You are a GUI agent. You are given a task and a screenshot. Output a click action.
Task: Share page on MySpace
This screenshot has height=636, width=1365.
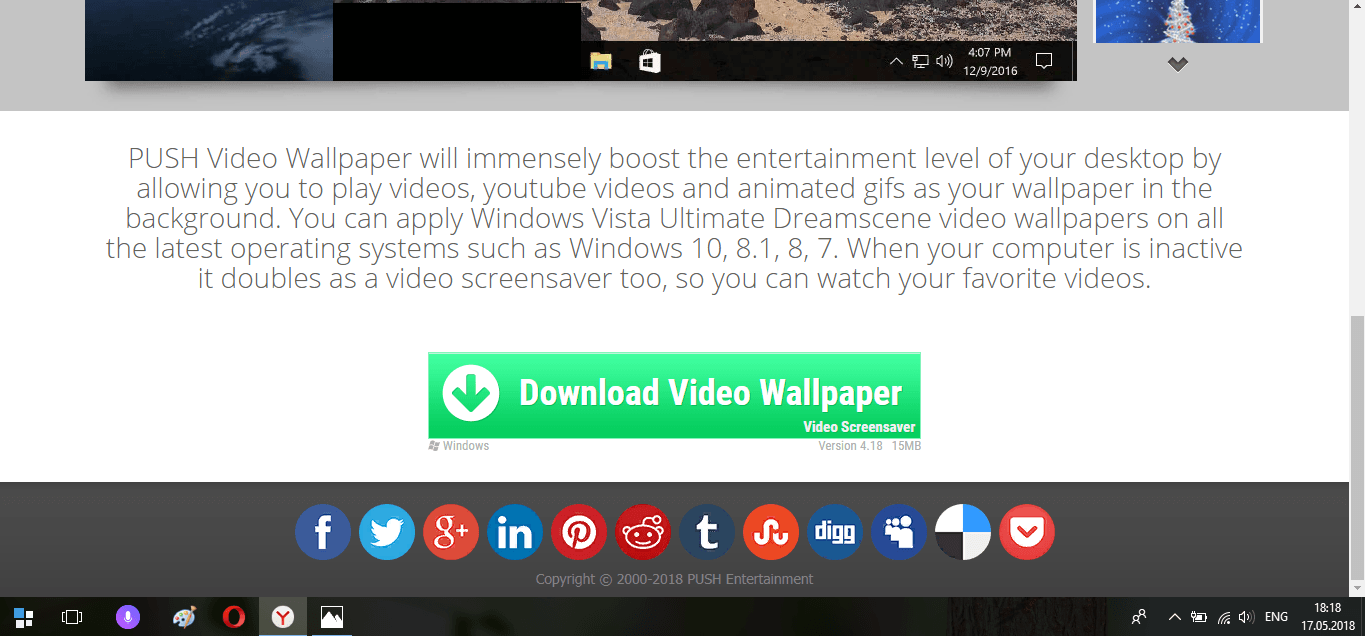899,532
